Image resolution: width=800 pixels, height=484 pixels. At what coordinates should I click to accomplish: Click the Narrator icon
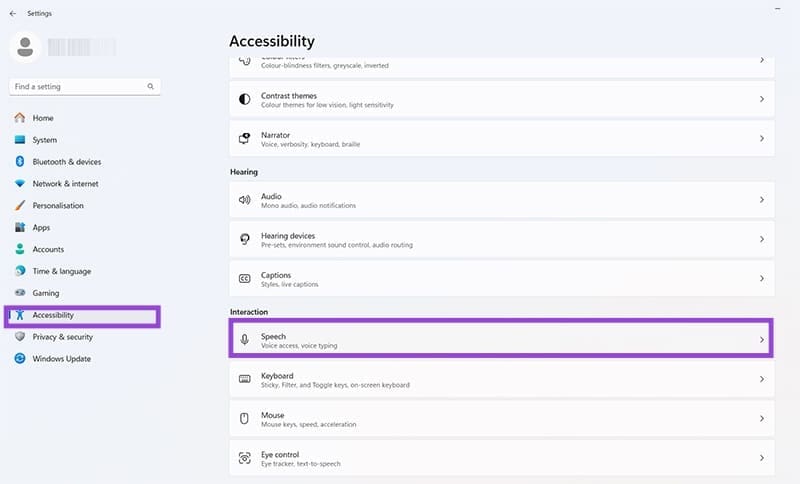click(x=244, y=138)
